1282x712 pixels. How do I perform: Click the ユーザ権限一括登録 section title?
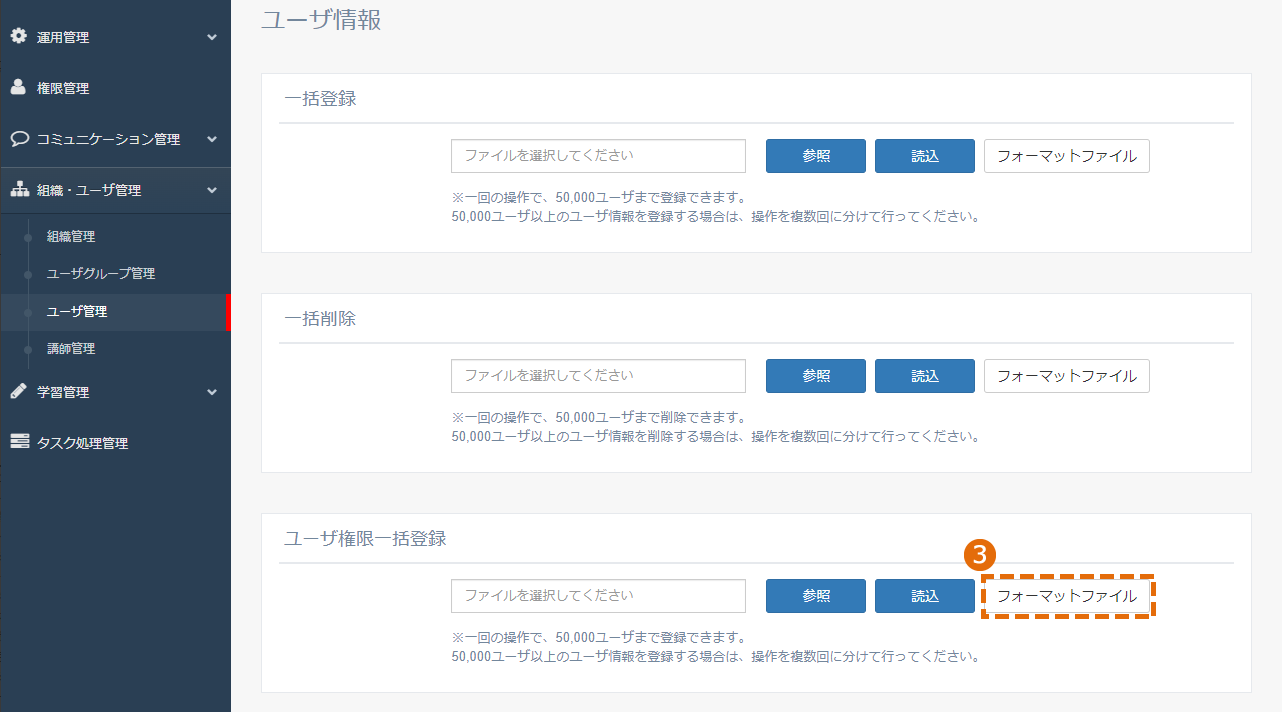[365, 539]
